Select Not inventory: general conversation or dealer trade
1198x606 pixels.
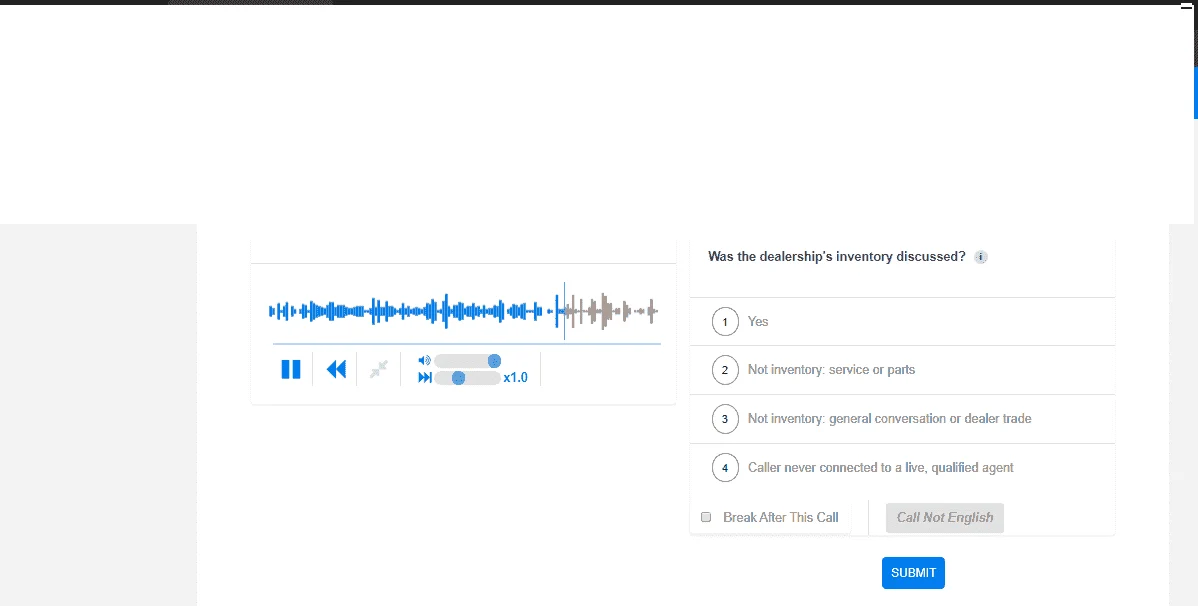902,419
